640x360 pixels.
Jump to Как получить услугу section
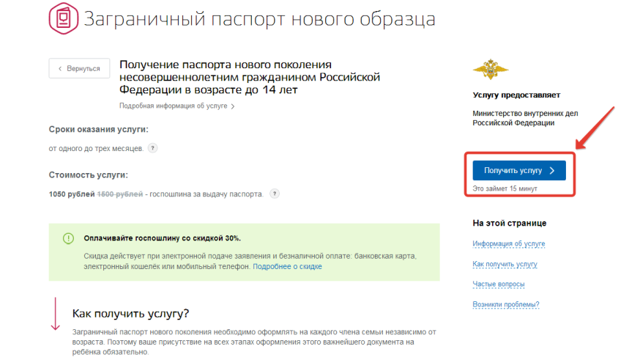click(x=505, y=264)
